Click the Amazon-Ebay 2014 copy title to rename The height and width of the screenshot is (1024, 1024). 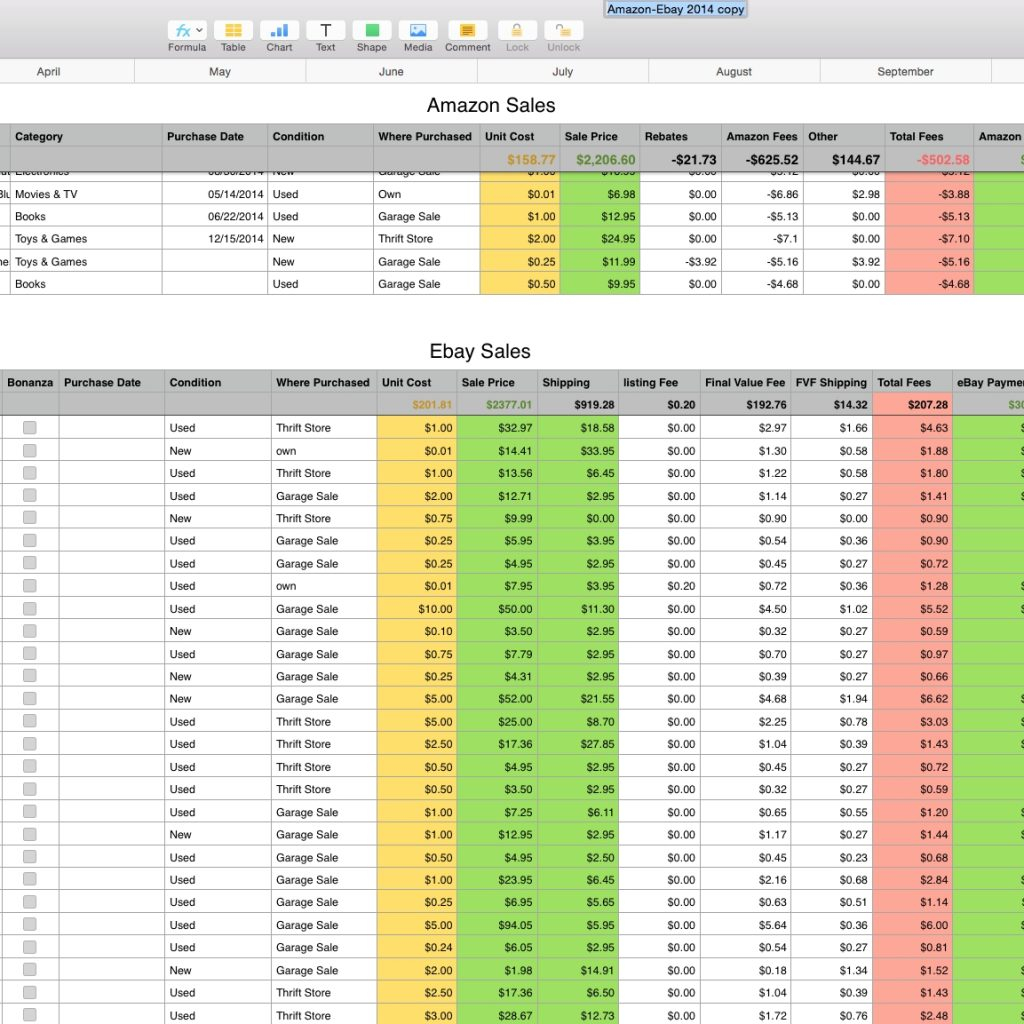tap(674, 10)
